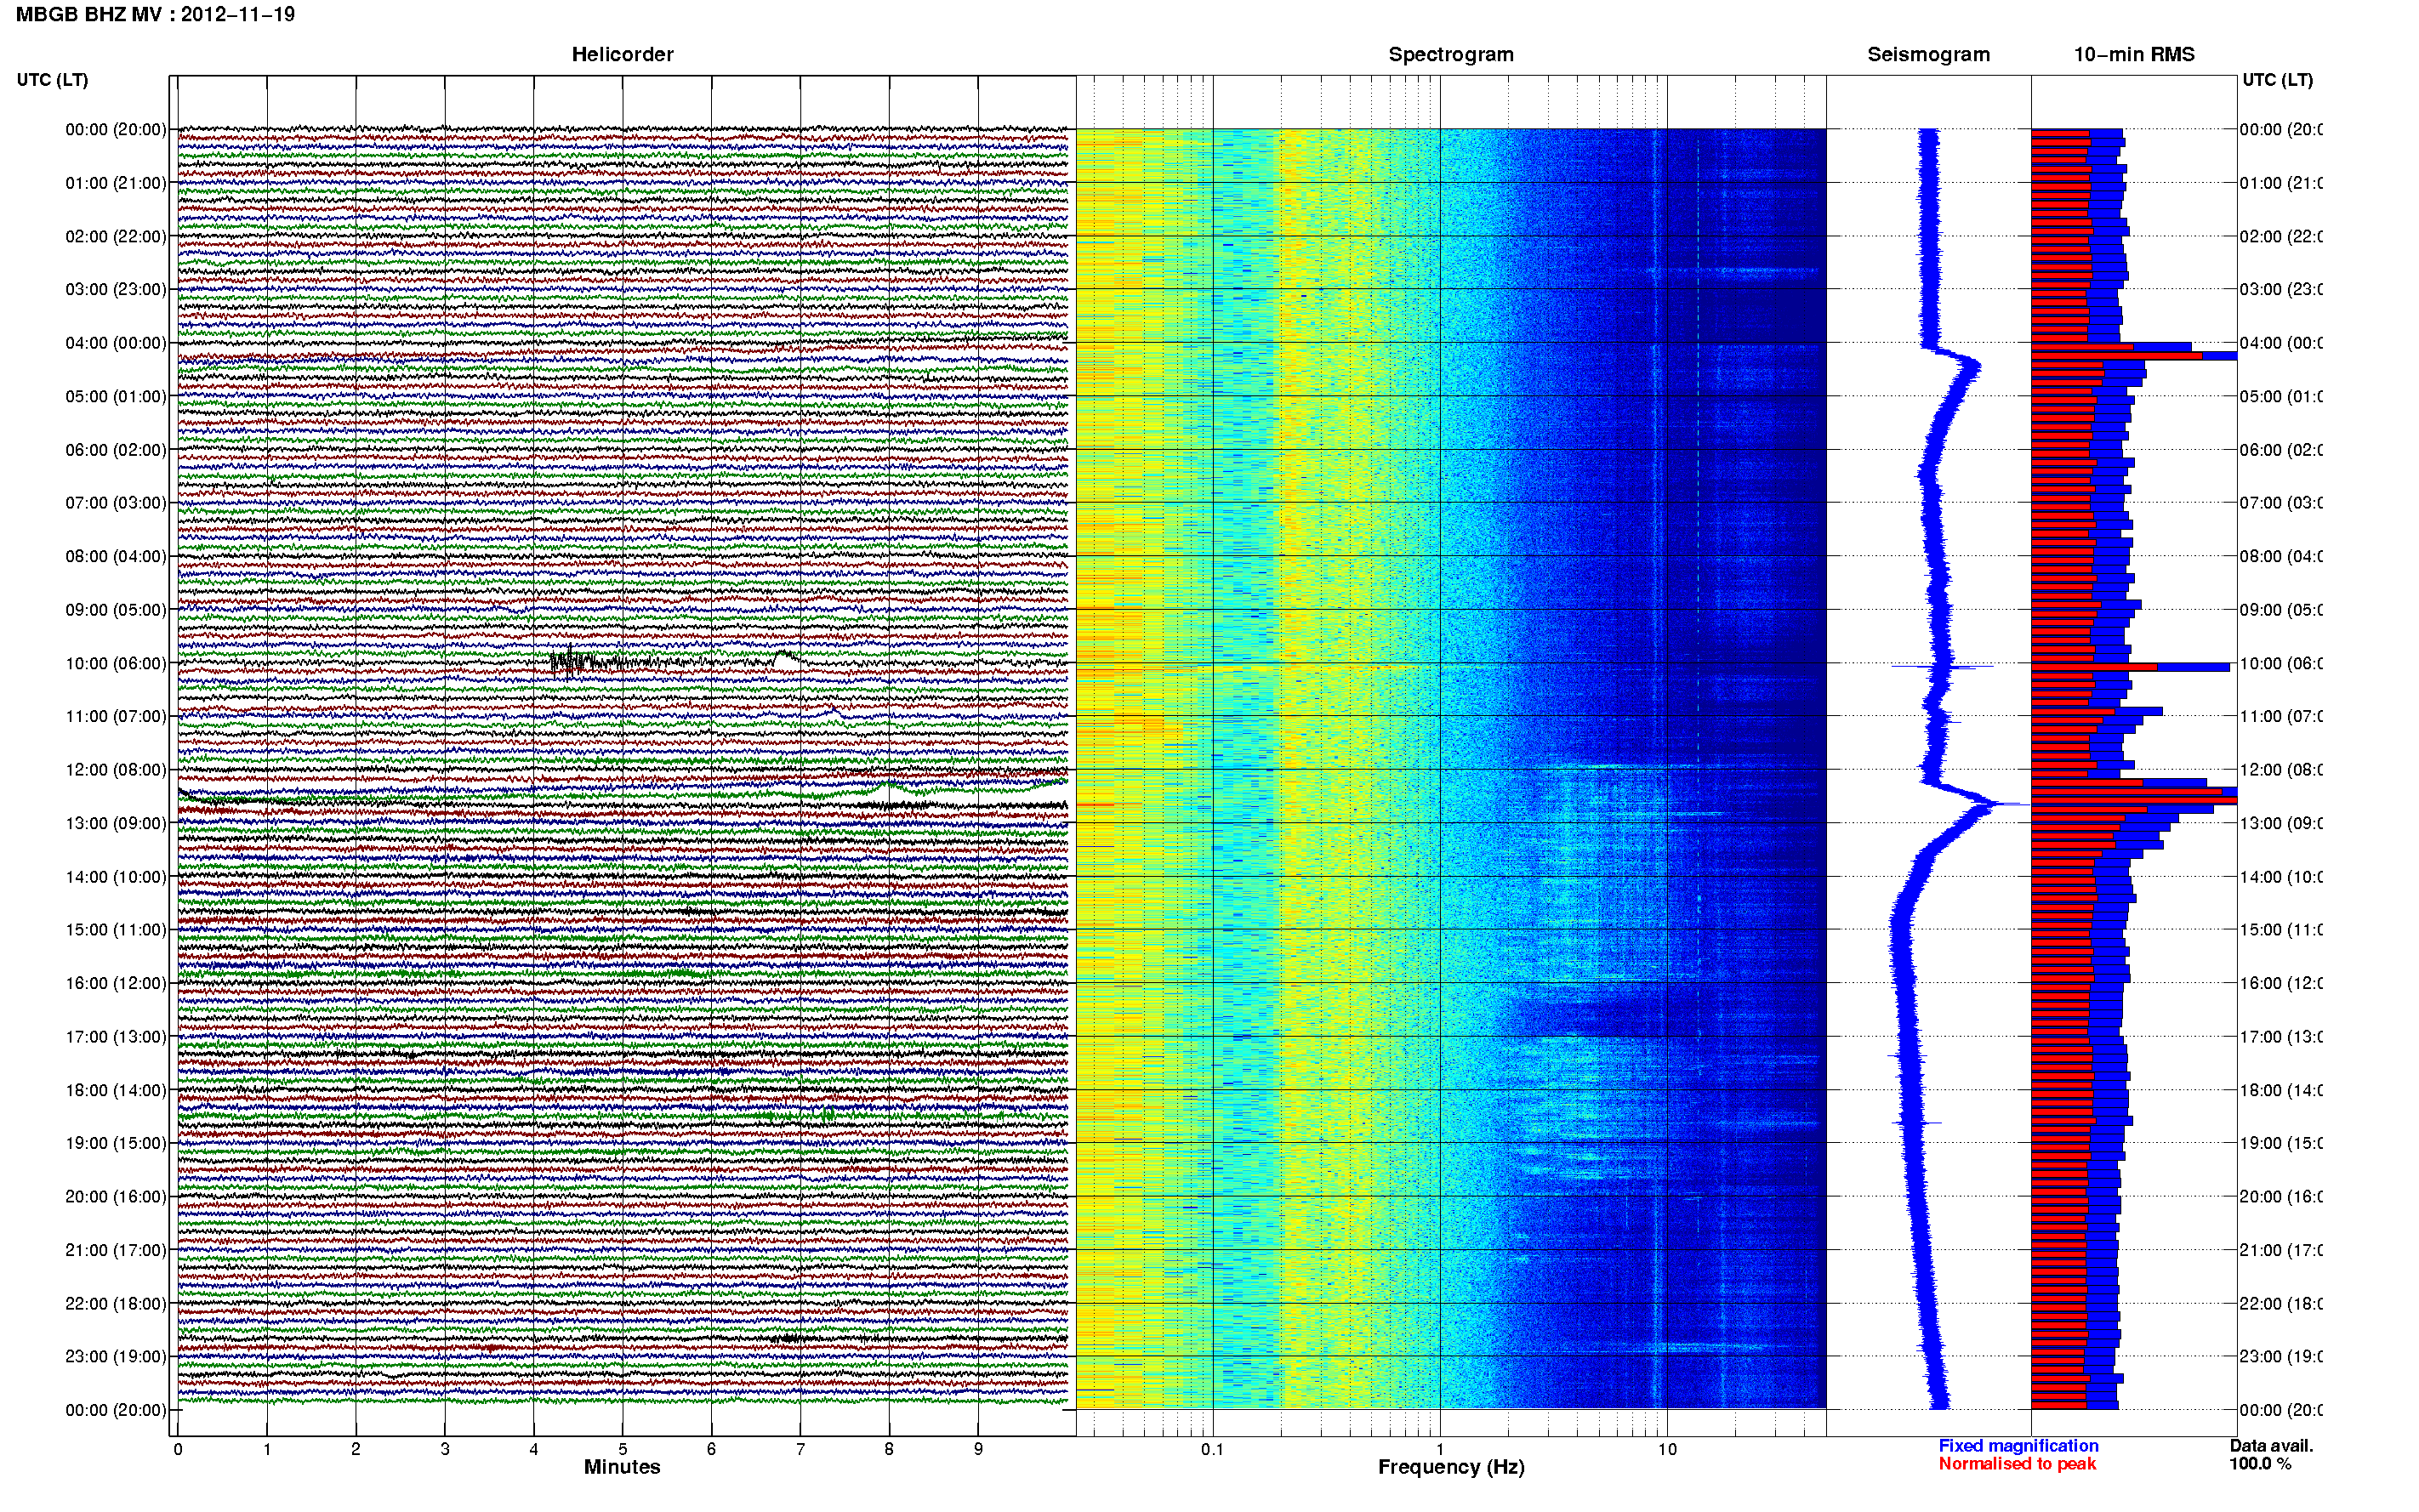This screenshot has height=1512, width=2419.
Task: Select the Seismogram panel heading
Action: tap(1928, 54)
